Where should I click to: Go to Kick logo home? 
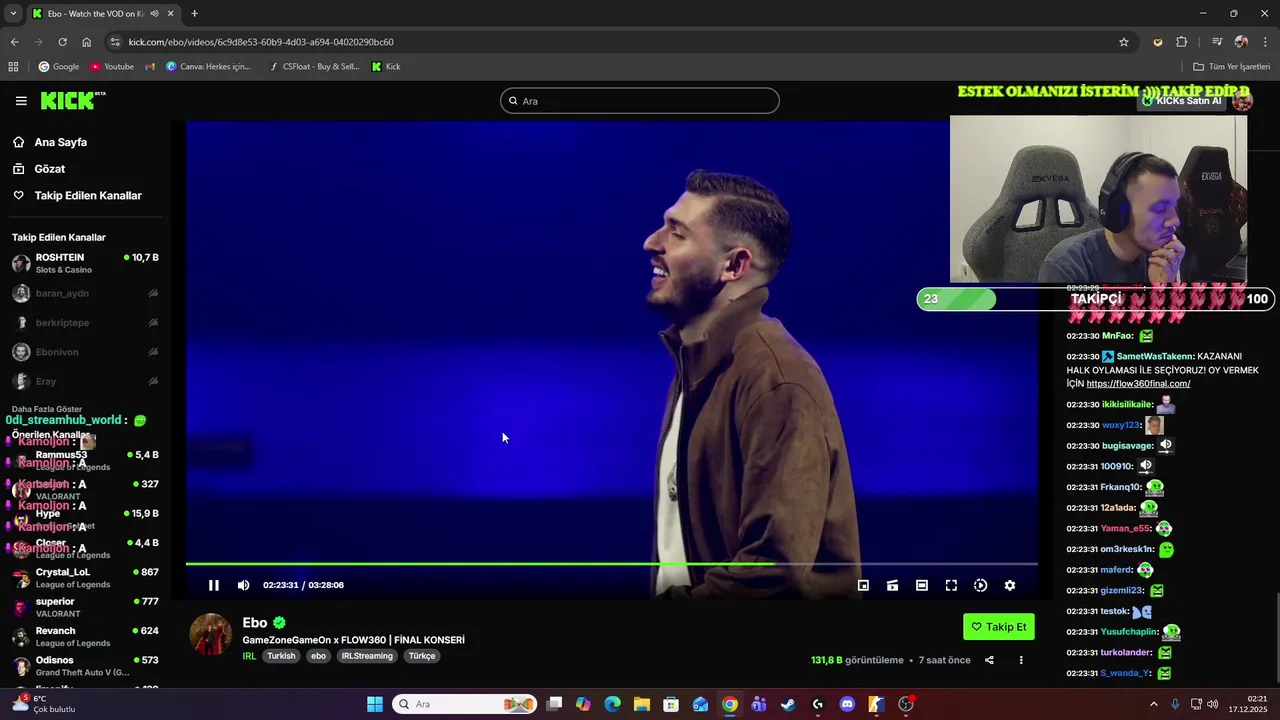[x=73, y=100]
